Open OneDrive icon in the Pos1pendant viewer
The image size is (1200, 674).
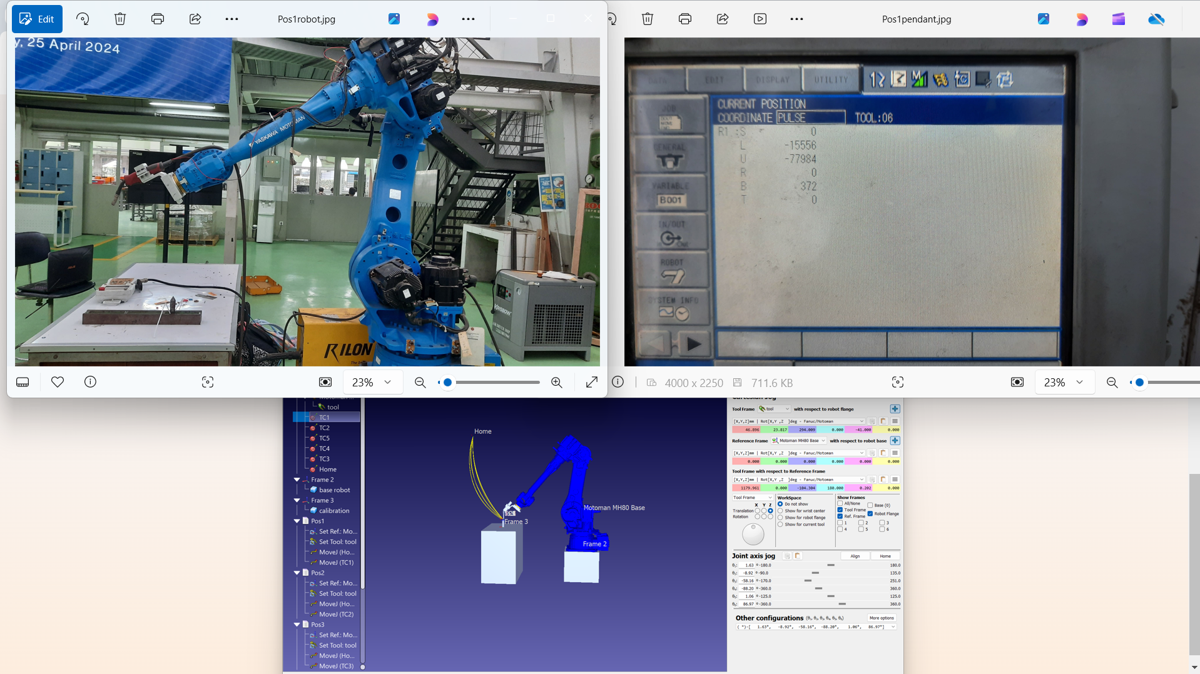click(x=1156, y=19)
